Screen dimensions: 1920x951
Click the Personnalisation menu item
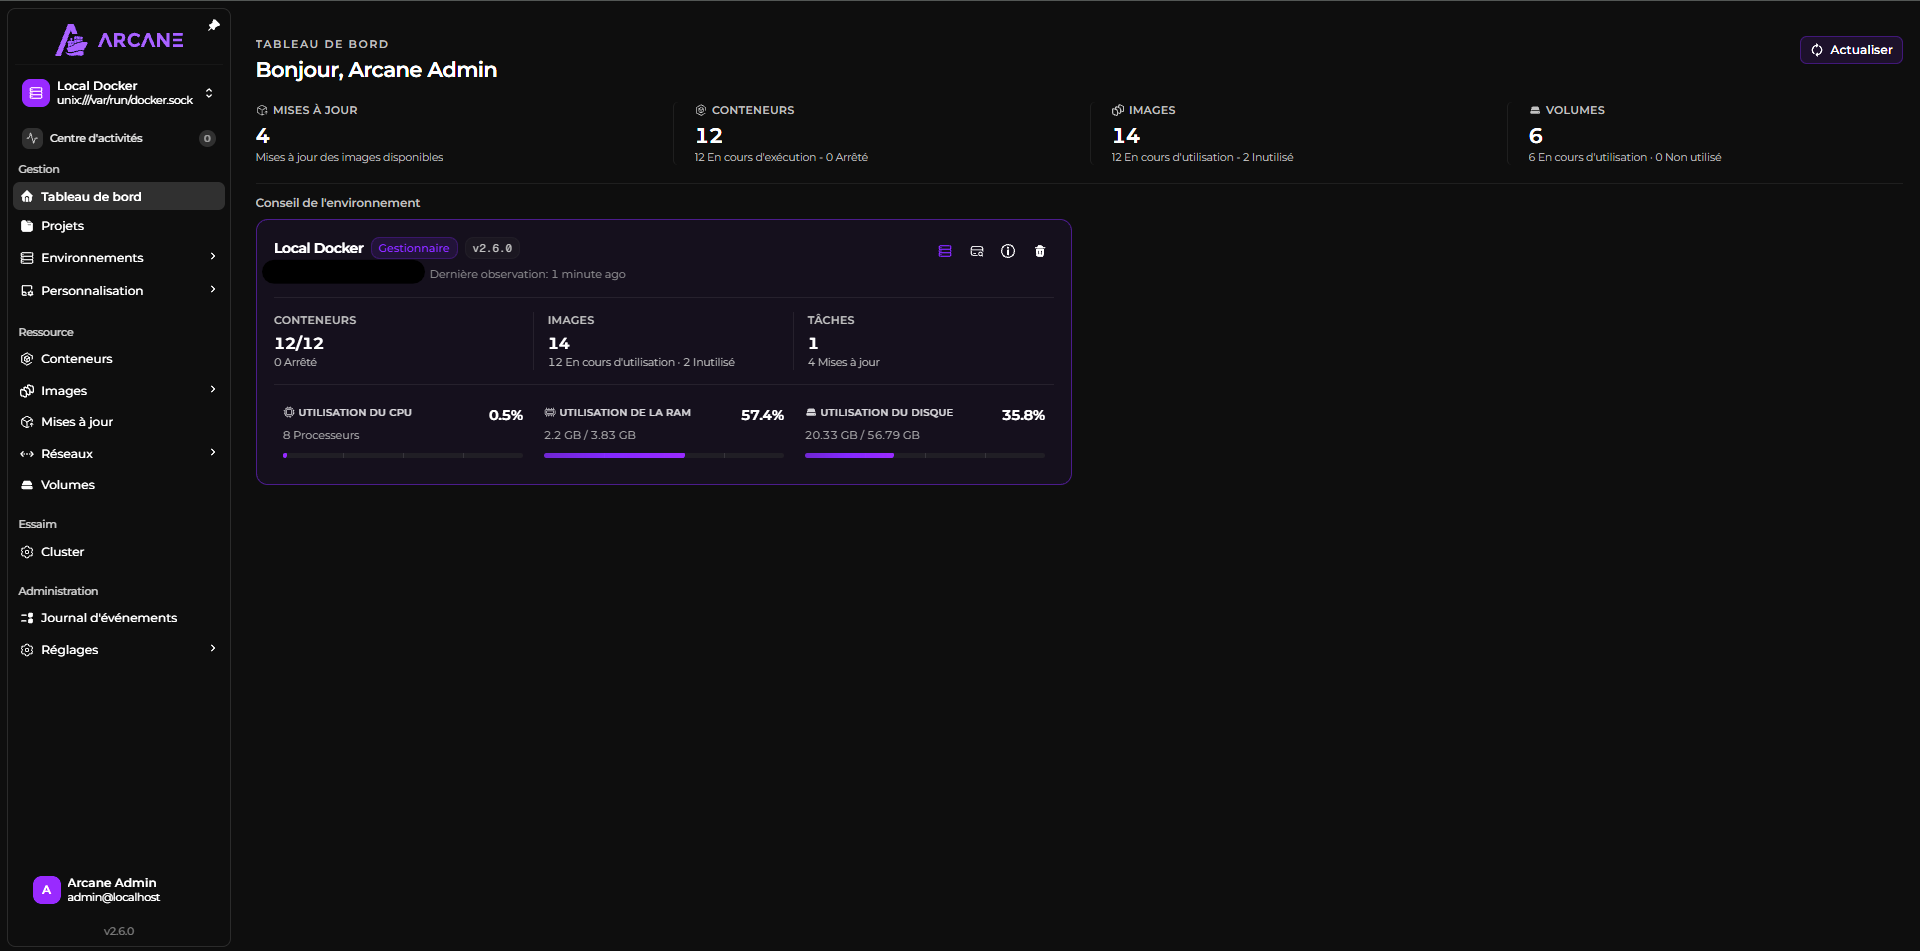[x=118, y=291]
